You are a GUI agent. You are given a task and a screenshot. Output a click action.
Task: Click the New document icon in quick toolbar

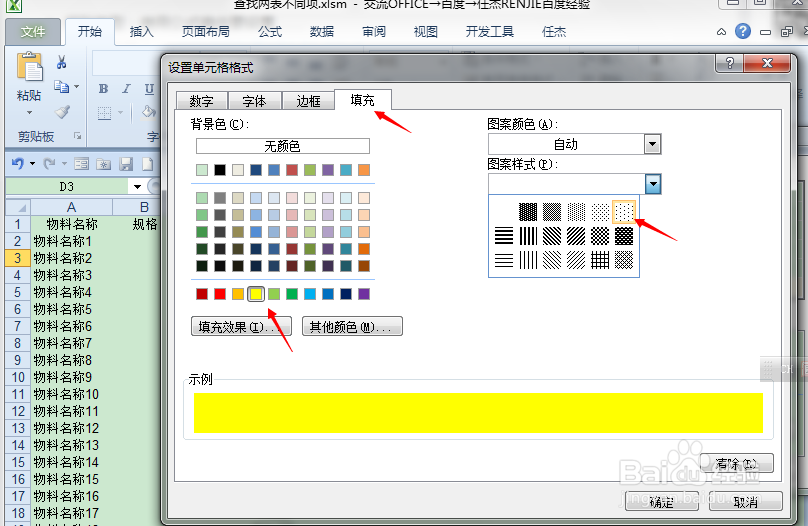[x=148, y=164]
